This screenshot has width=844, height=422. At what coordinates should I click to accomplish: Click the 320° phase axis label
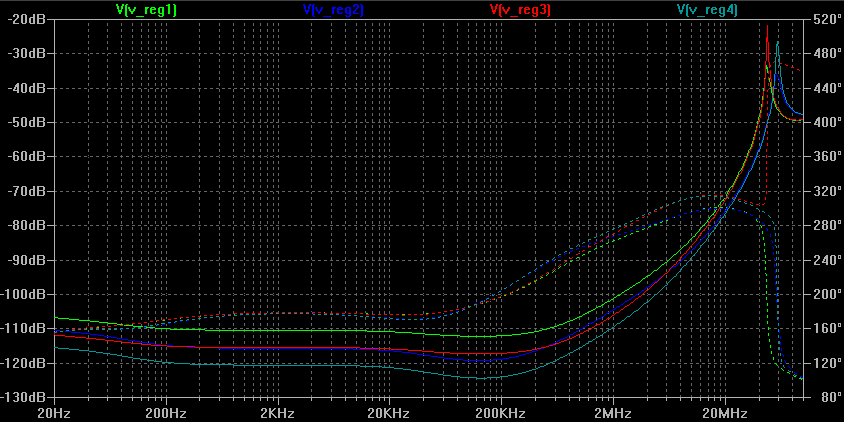pyautogui.click(x=826, y=191)
